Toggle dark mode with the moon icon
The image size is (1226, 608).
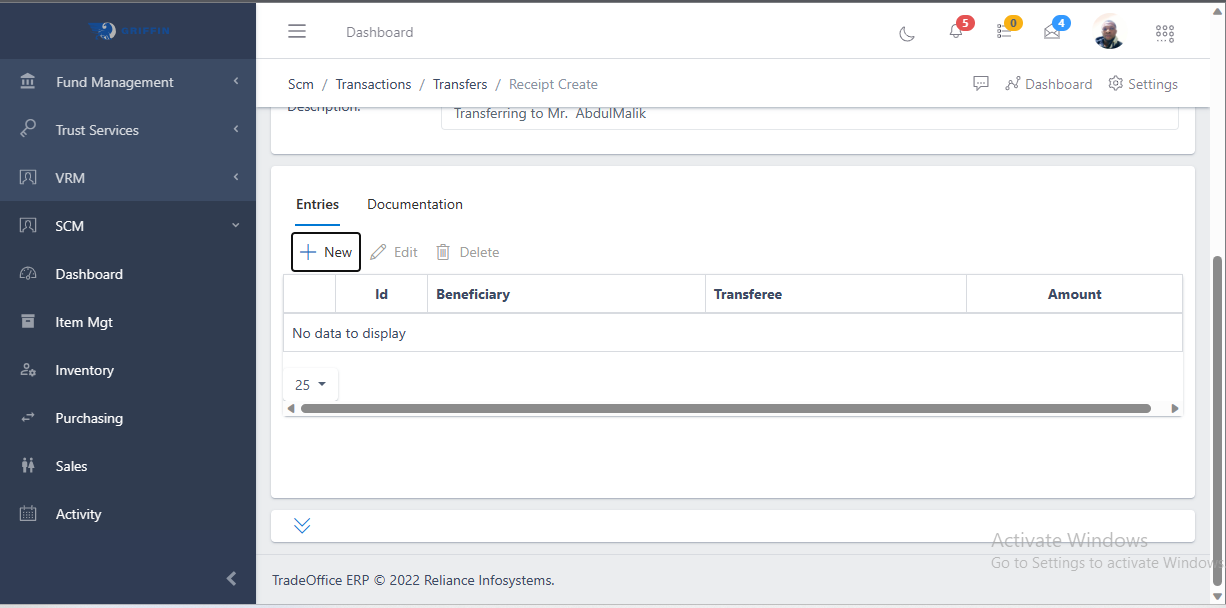[x=906, y=33]
